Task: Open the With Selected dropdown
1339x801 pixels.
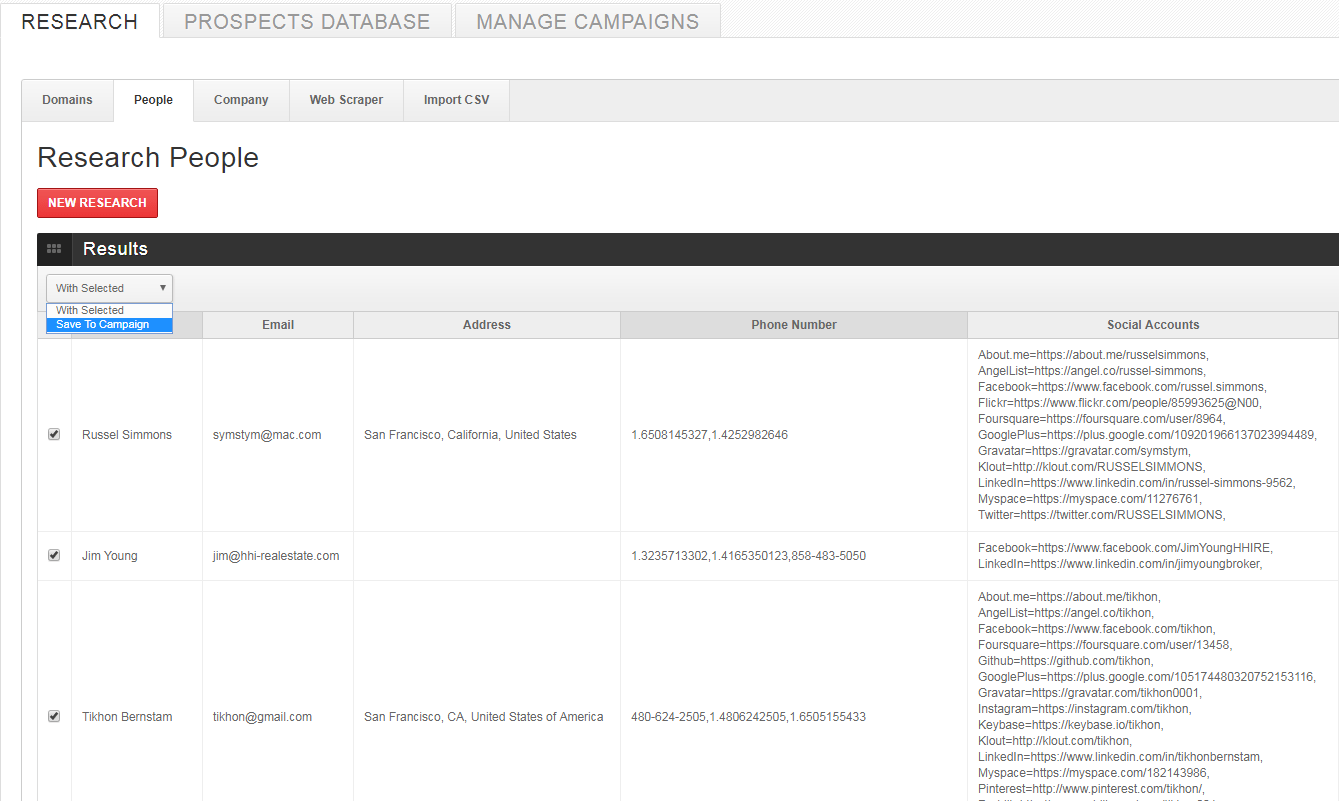Action: tap(109, 288)
